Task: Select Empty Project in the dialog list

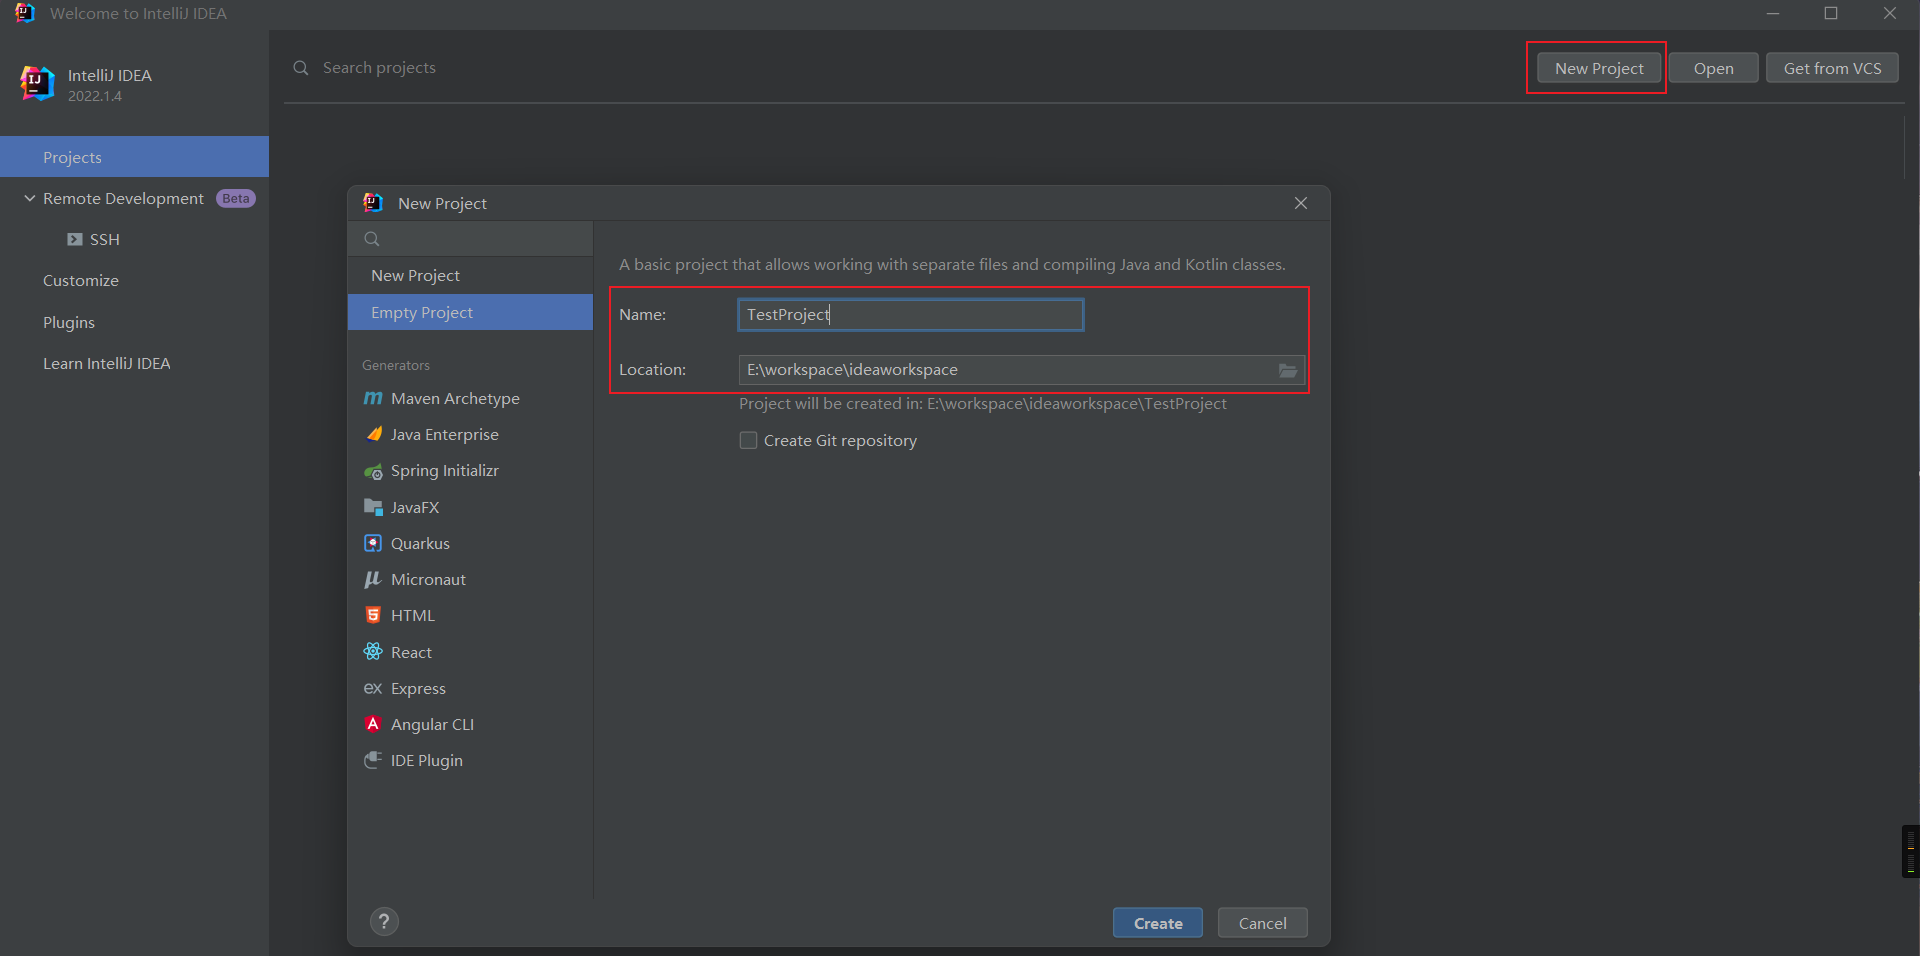Action: pyautogui.click(x=470, y=312)
